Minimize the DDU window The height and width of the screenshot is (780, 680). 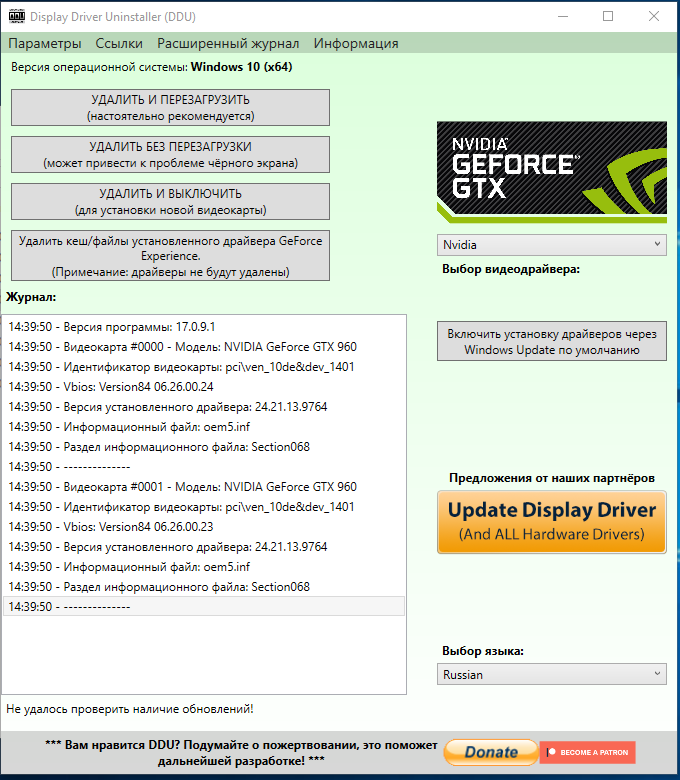563,16
